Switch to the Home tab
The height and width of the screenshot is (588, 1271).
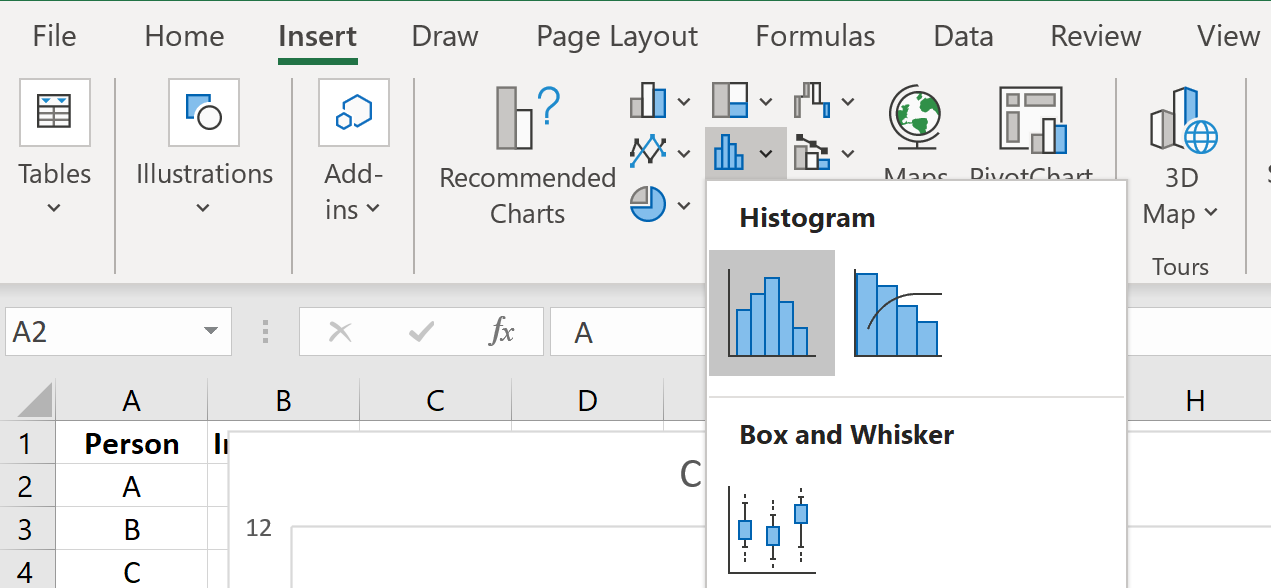tap(183, 36)
